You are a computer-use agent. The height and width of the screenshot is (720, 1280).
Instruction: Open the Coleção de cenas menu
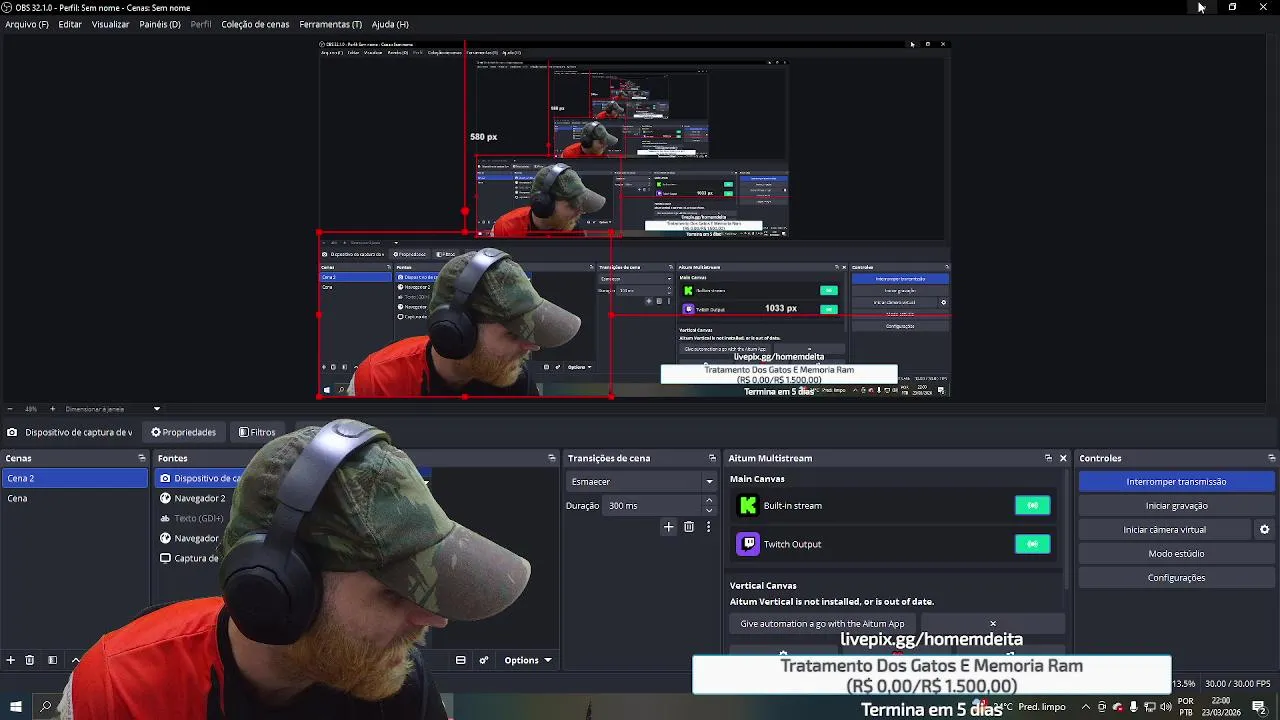pyautogui.click(x=255, y=24)
